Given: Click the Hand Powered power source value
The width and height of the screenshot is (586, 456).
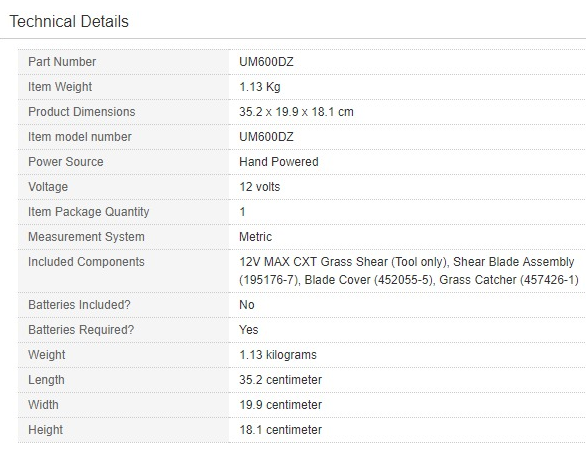Looking at the screenshot, I should point(279,162).
